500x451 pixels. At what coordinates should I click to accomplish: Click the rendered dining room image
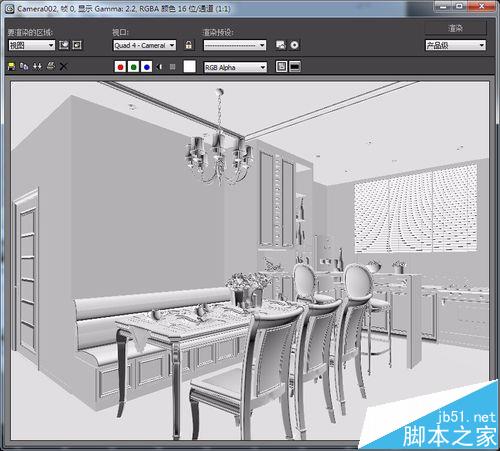pyautogui.click(x=250, y=261)
